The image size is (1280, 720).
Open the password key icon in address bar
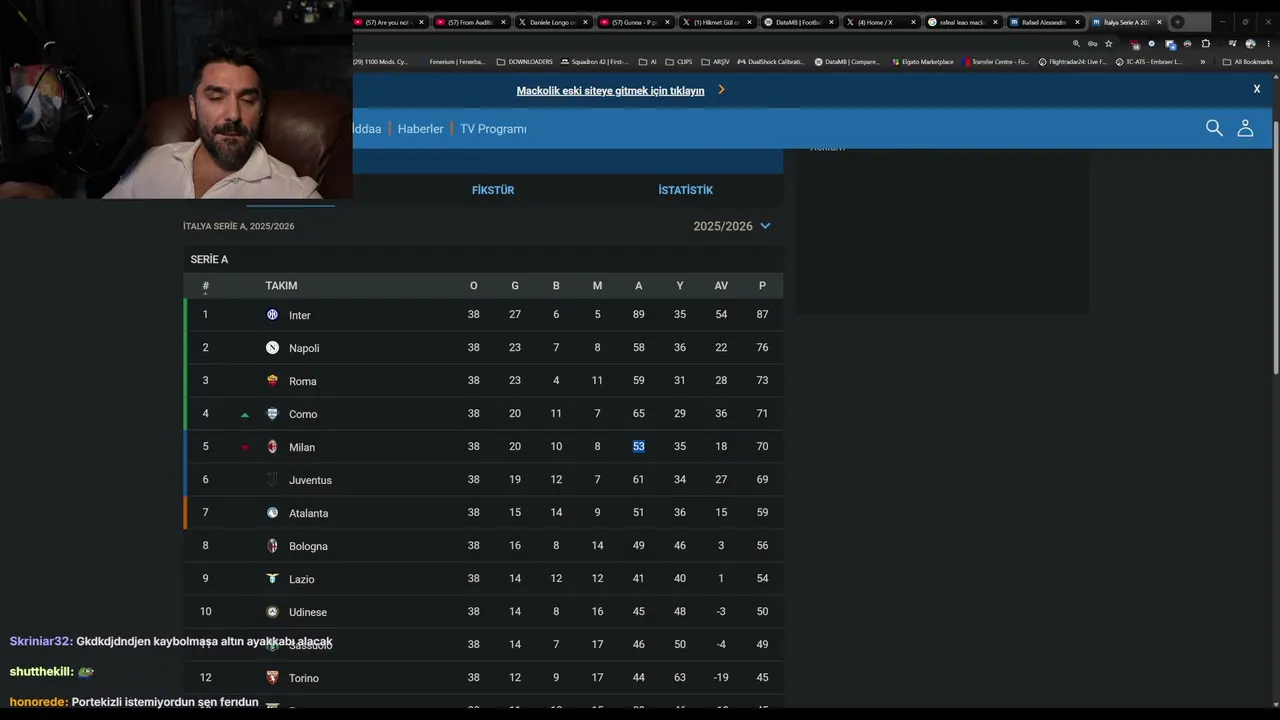coord(1092,44)
